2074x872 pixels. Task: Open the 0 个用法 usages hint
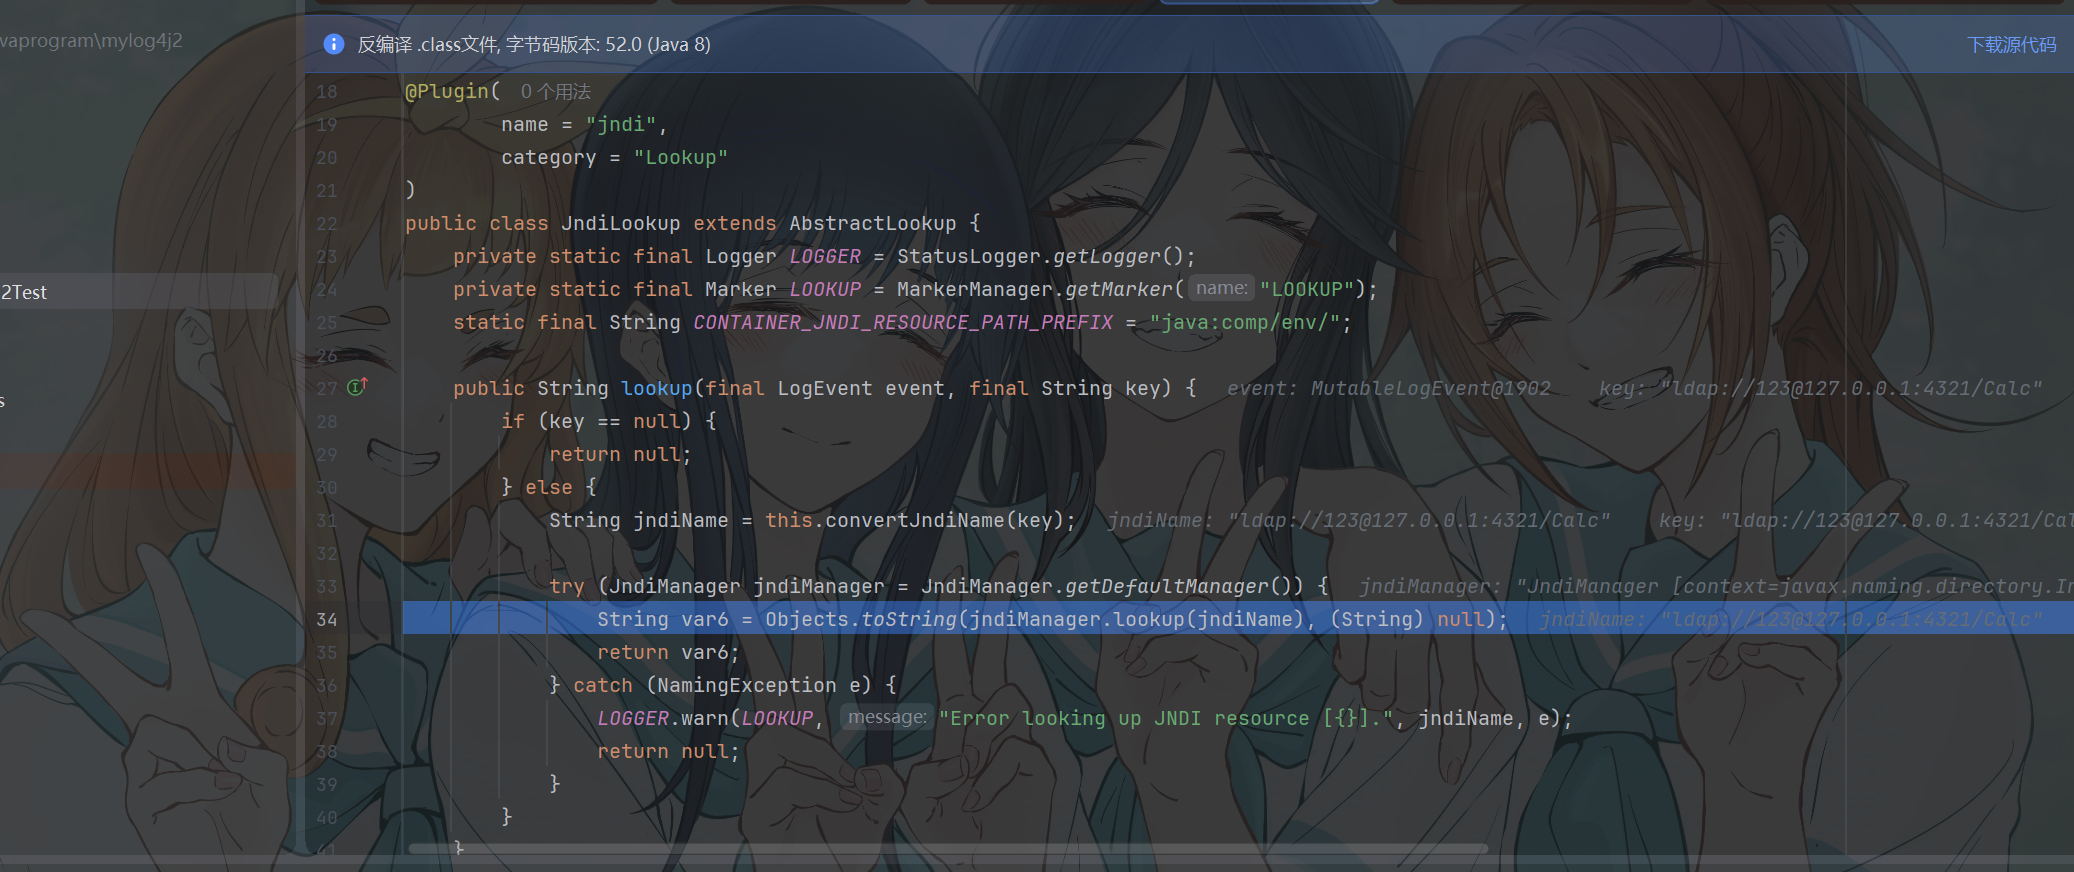pos(555,92)
